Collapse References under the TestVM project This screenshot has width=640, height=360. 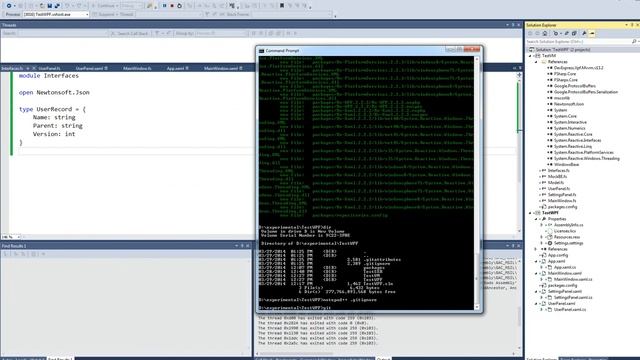(x=536, y=62)
